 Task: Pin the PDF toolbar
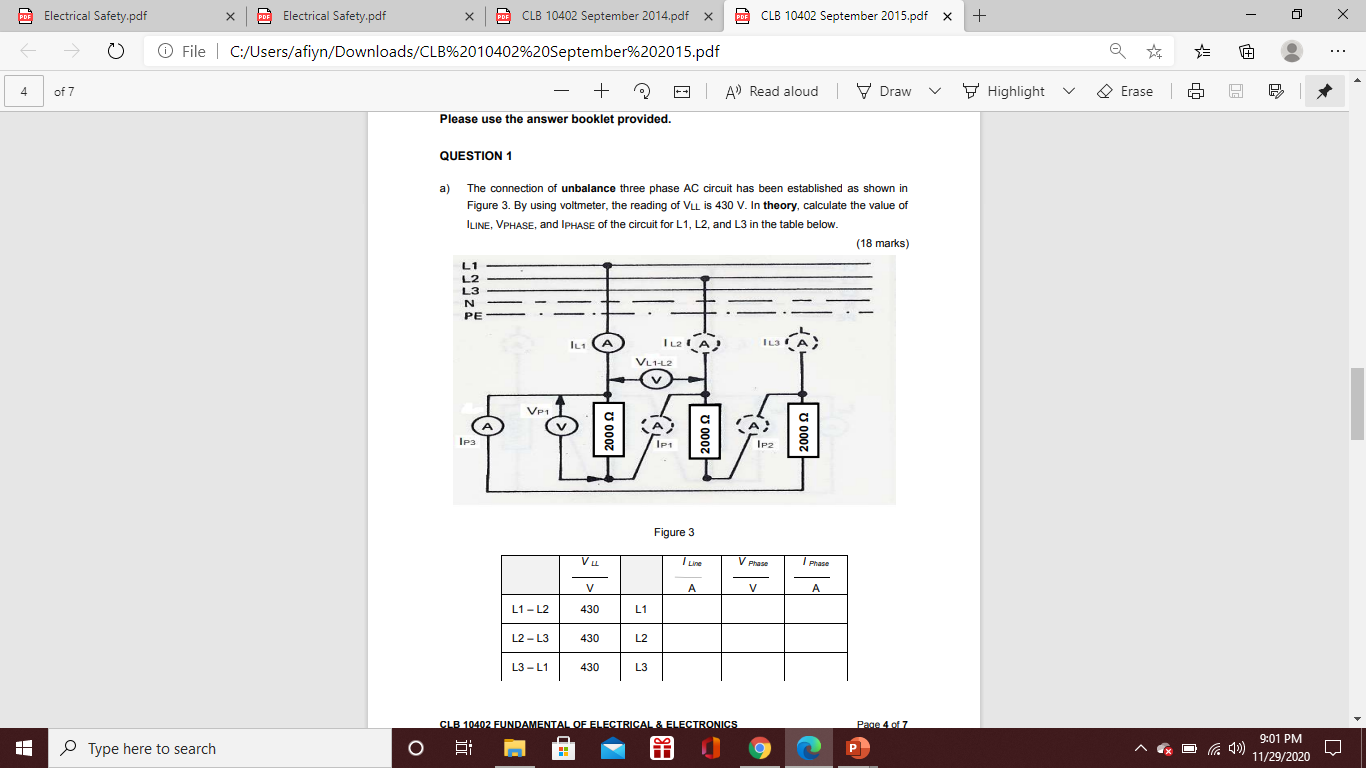[x=1324, y=91]
